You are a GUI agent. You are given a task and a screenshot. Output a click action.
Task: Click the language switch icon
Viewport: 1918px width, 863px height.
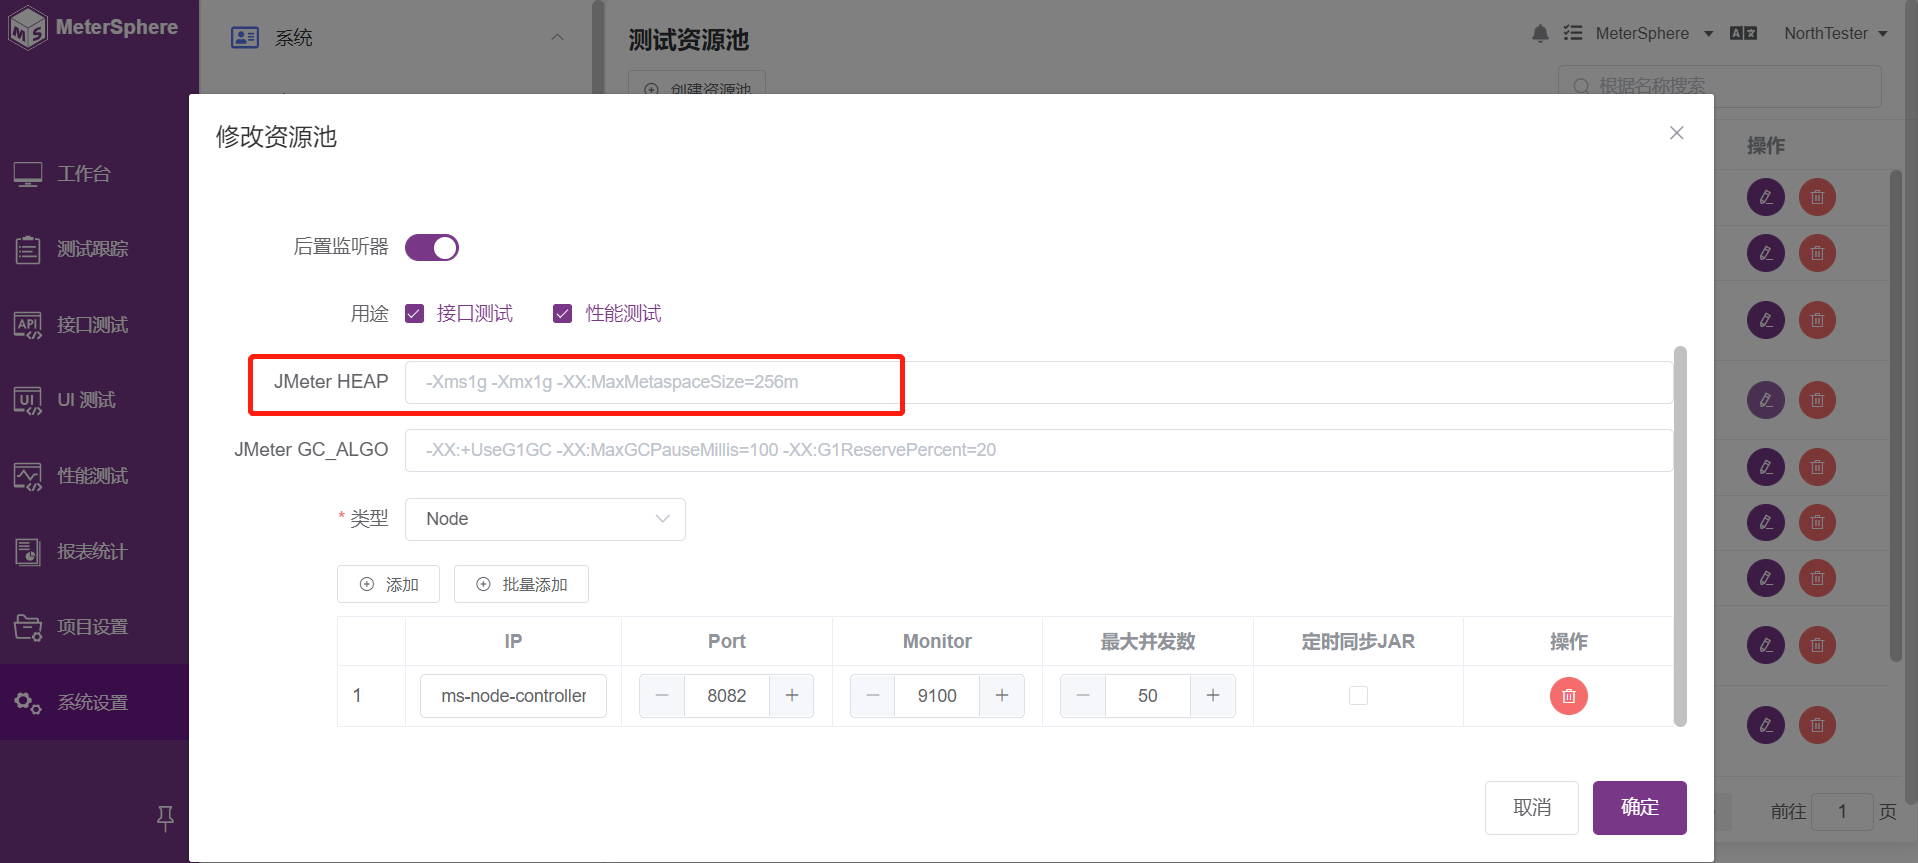1743,33
